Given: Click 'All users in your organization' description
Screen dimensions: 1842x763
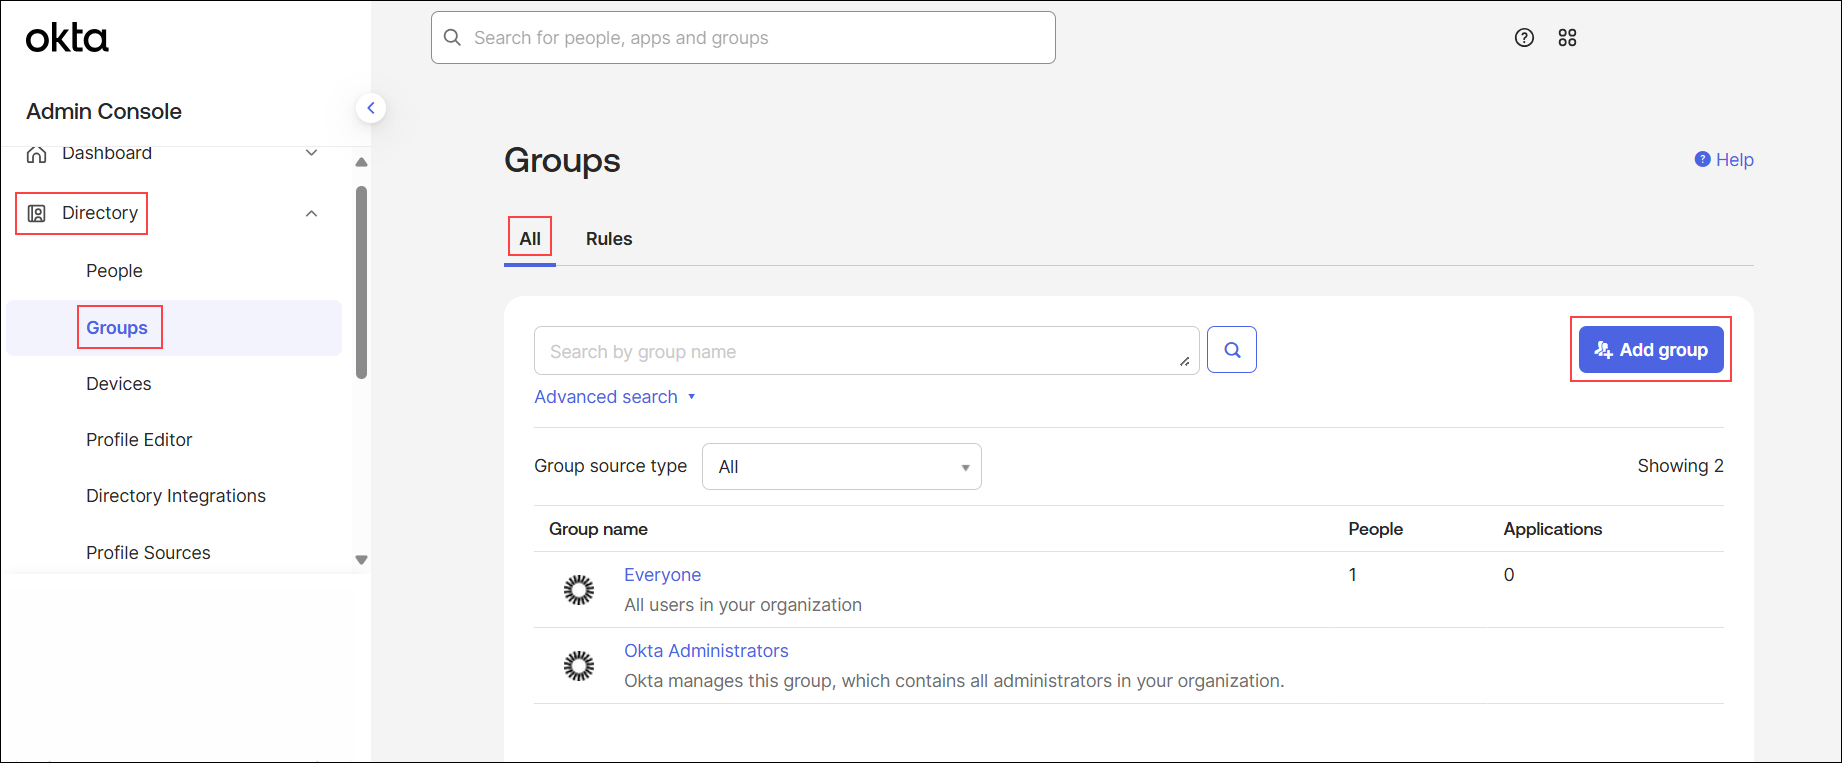Looking at the screenshot, I should [743, 605].
